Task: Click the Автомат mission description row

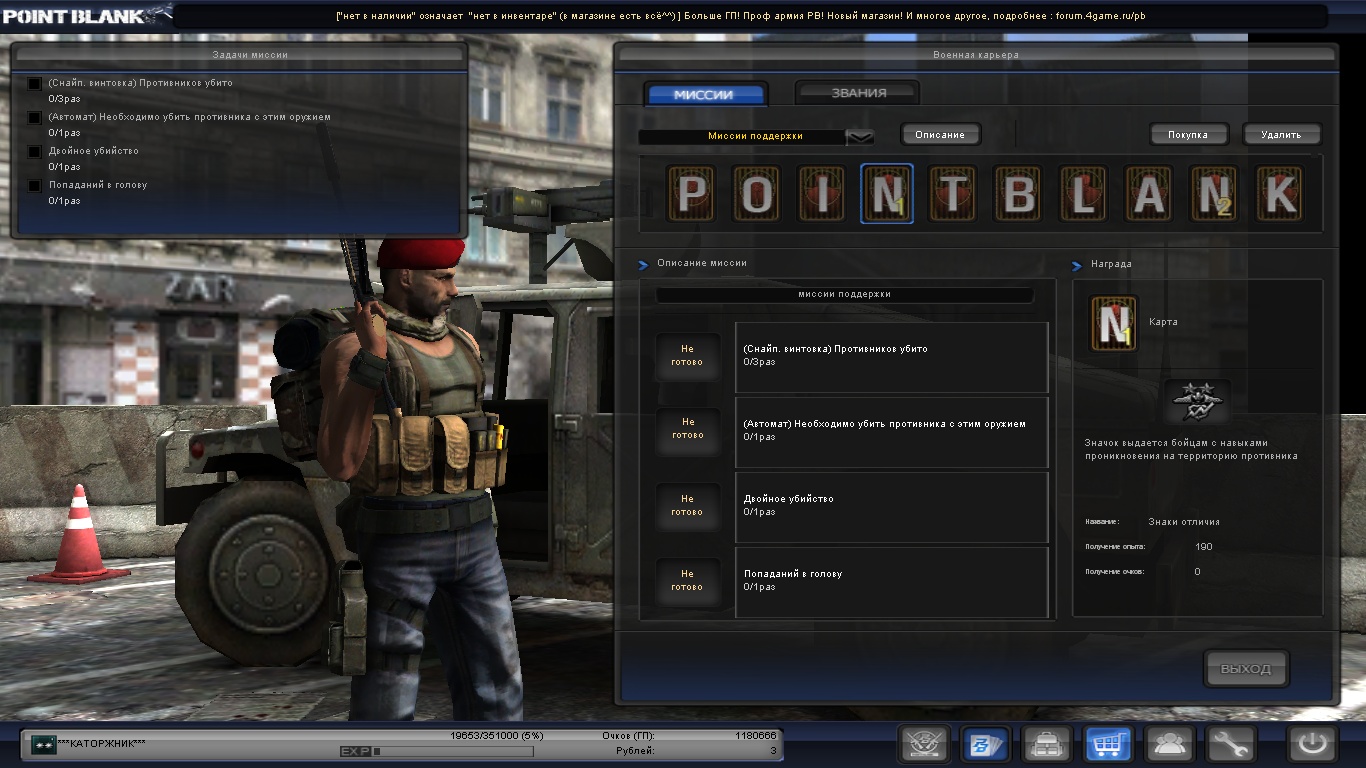Action: click(891, 432)
